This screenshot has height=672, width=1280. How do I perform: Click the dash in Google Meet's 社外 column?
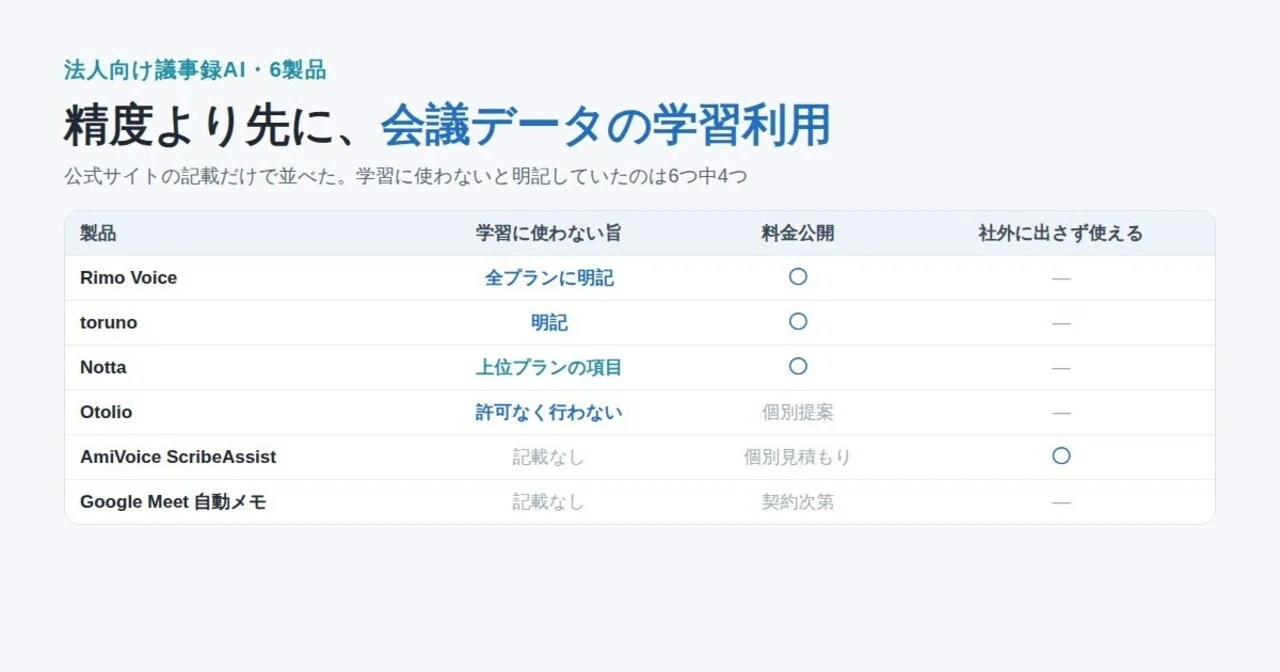(1061, 502)
